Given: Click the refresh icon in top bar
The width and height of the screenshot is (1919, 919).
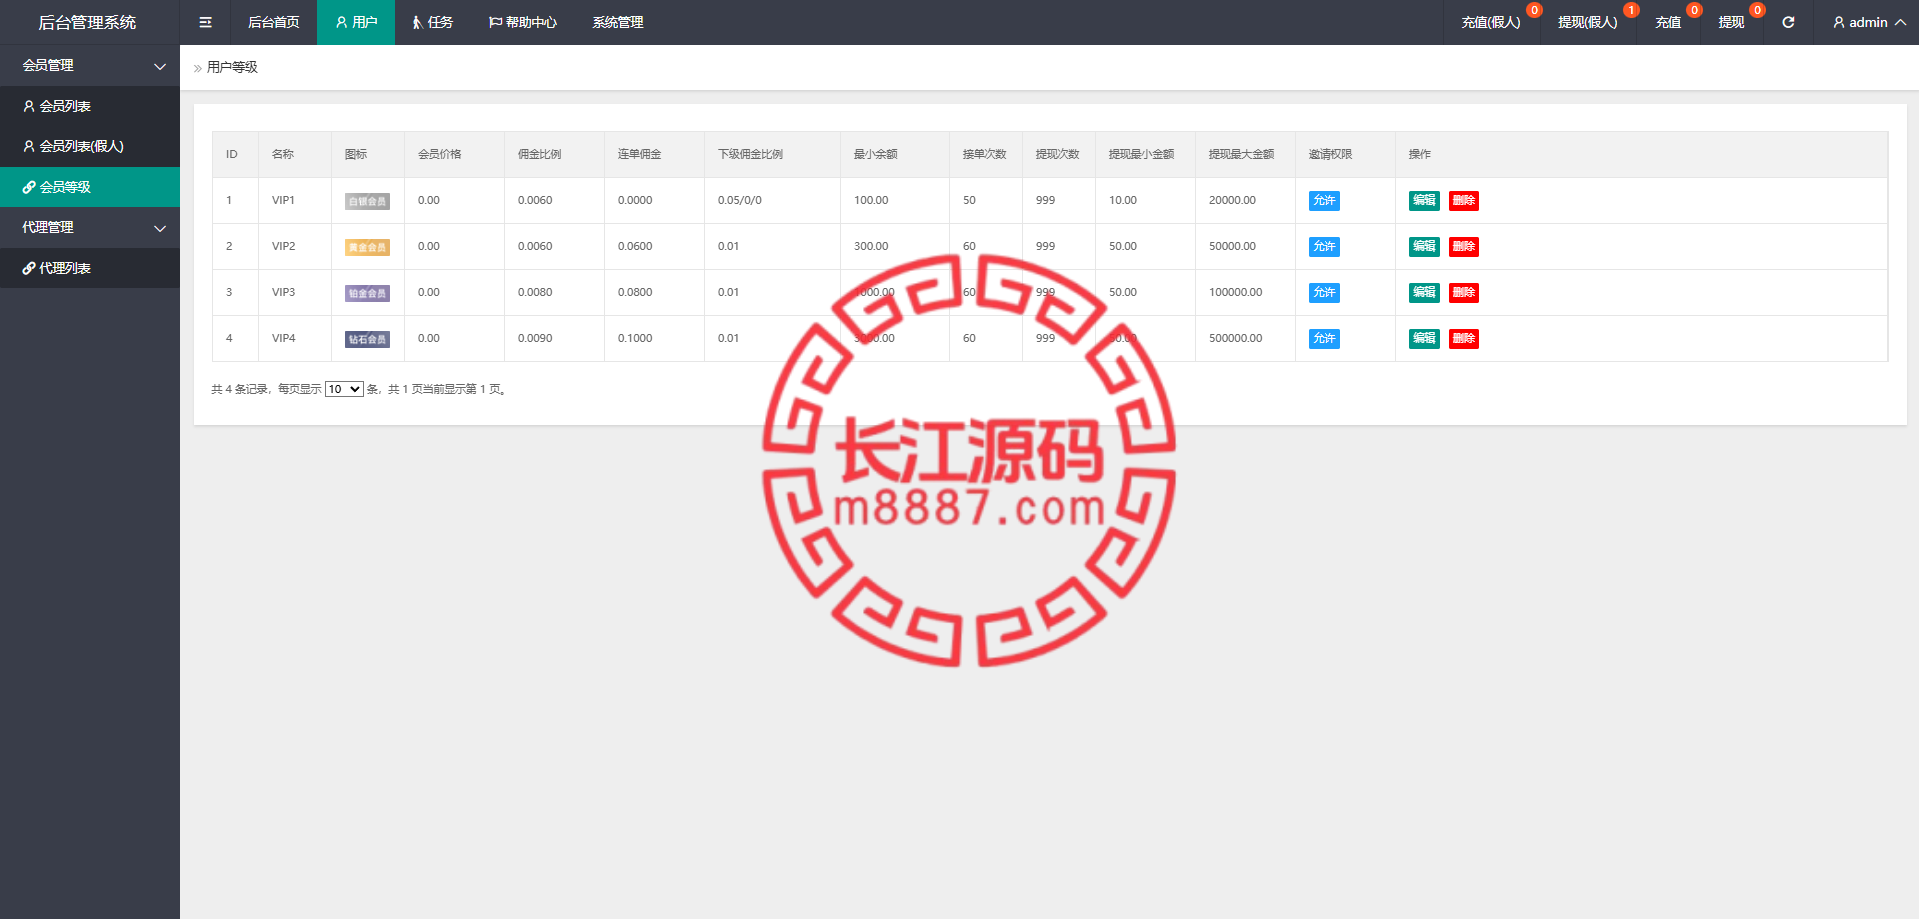Looking at the screenshot, I should tap(1788, 22).
